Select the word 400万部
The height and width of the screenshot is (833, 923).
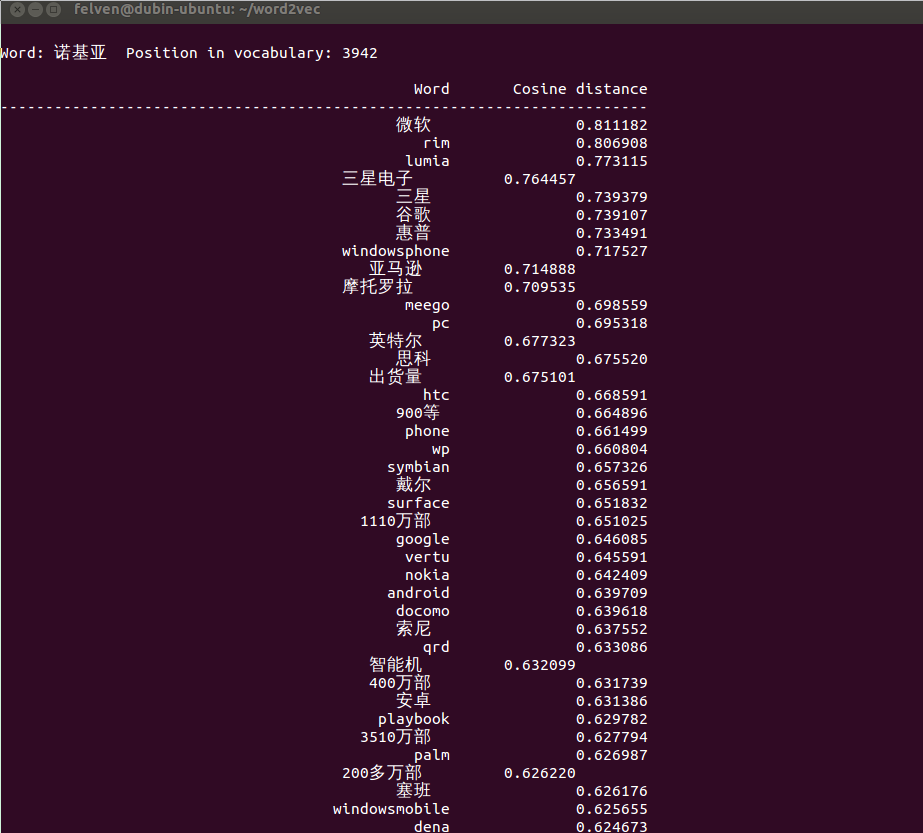coord(400,683)
